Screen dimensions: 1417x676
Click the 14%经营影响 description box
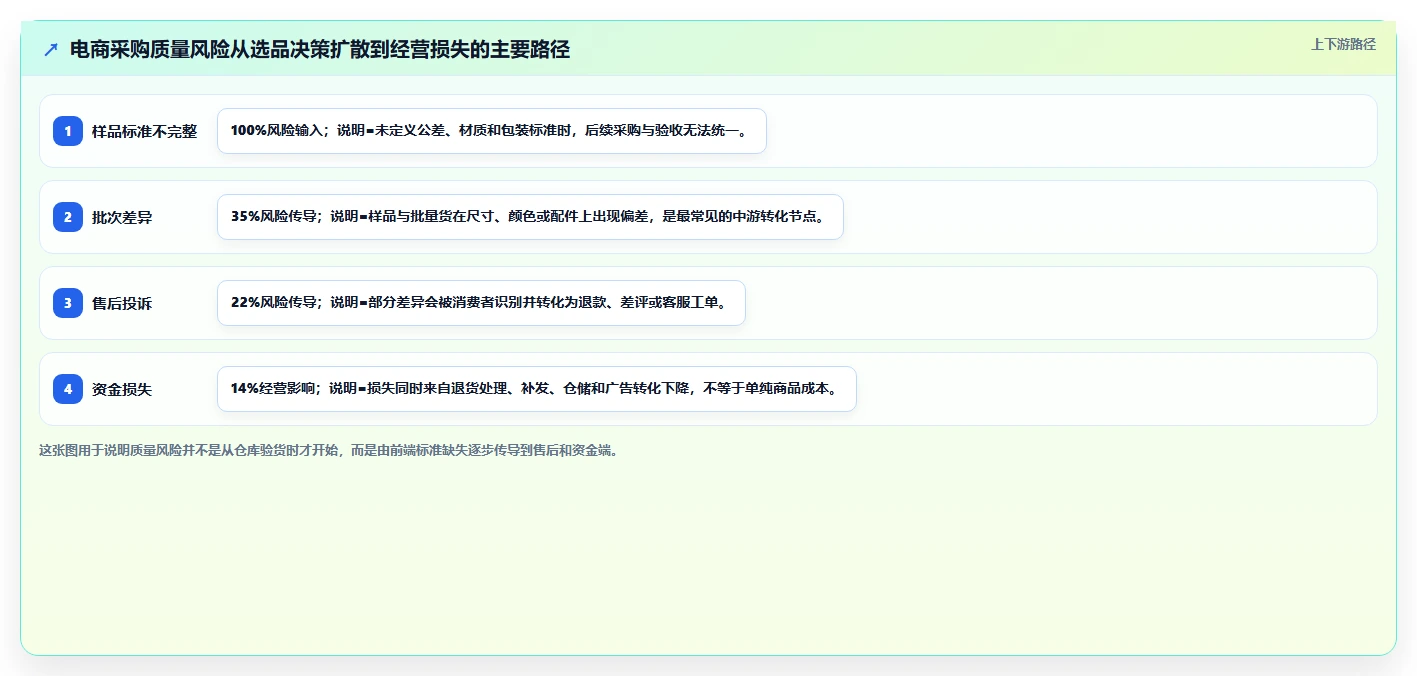[537, 389]
